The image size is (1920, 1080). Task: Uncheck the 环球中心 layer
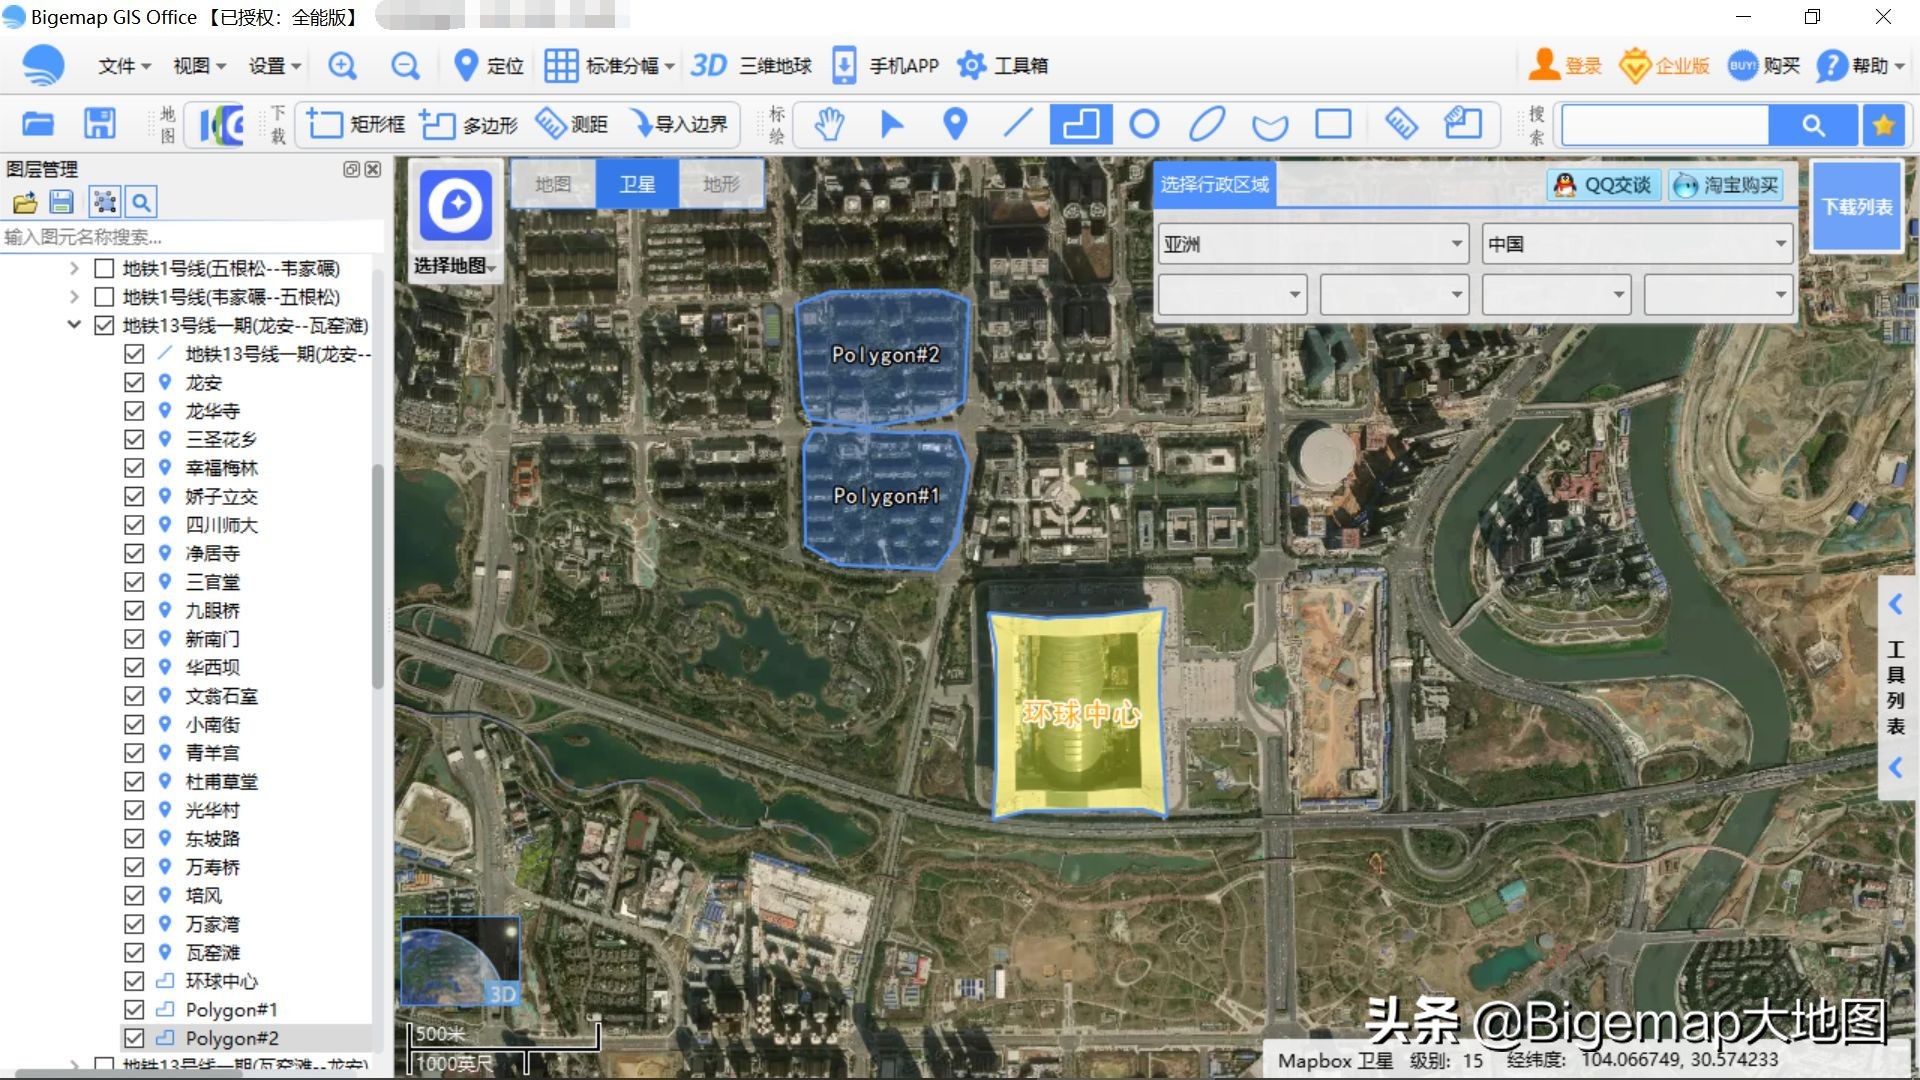pos(136,981)
